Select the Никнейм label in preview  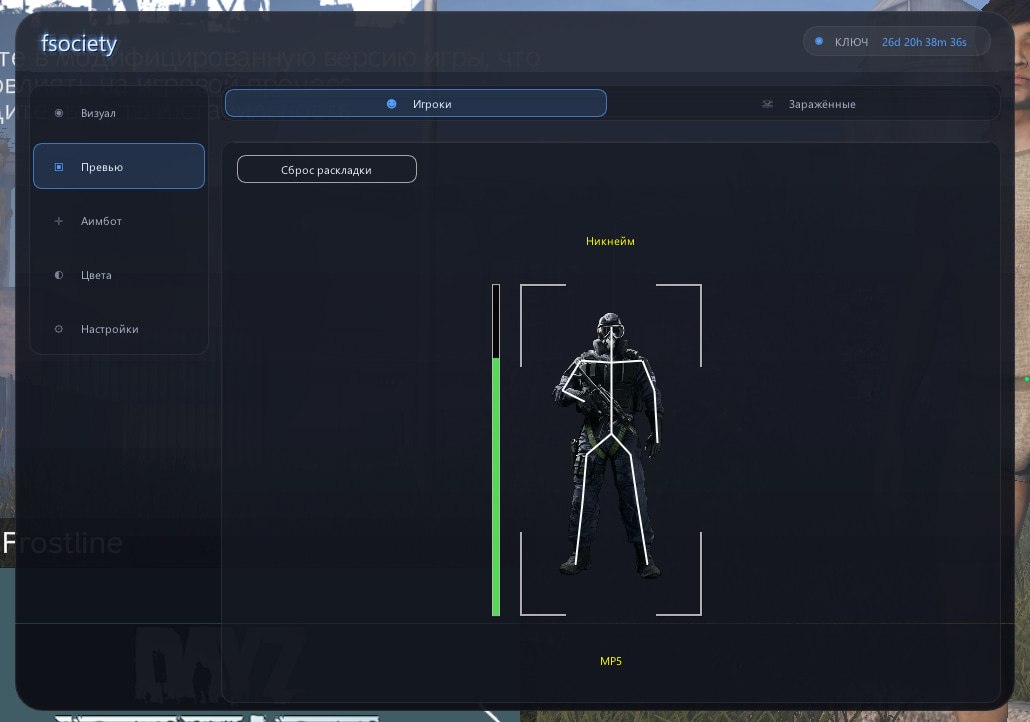tap(610, 241)
